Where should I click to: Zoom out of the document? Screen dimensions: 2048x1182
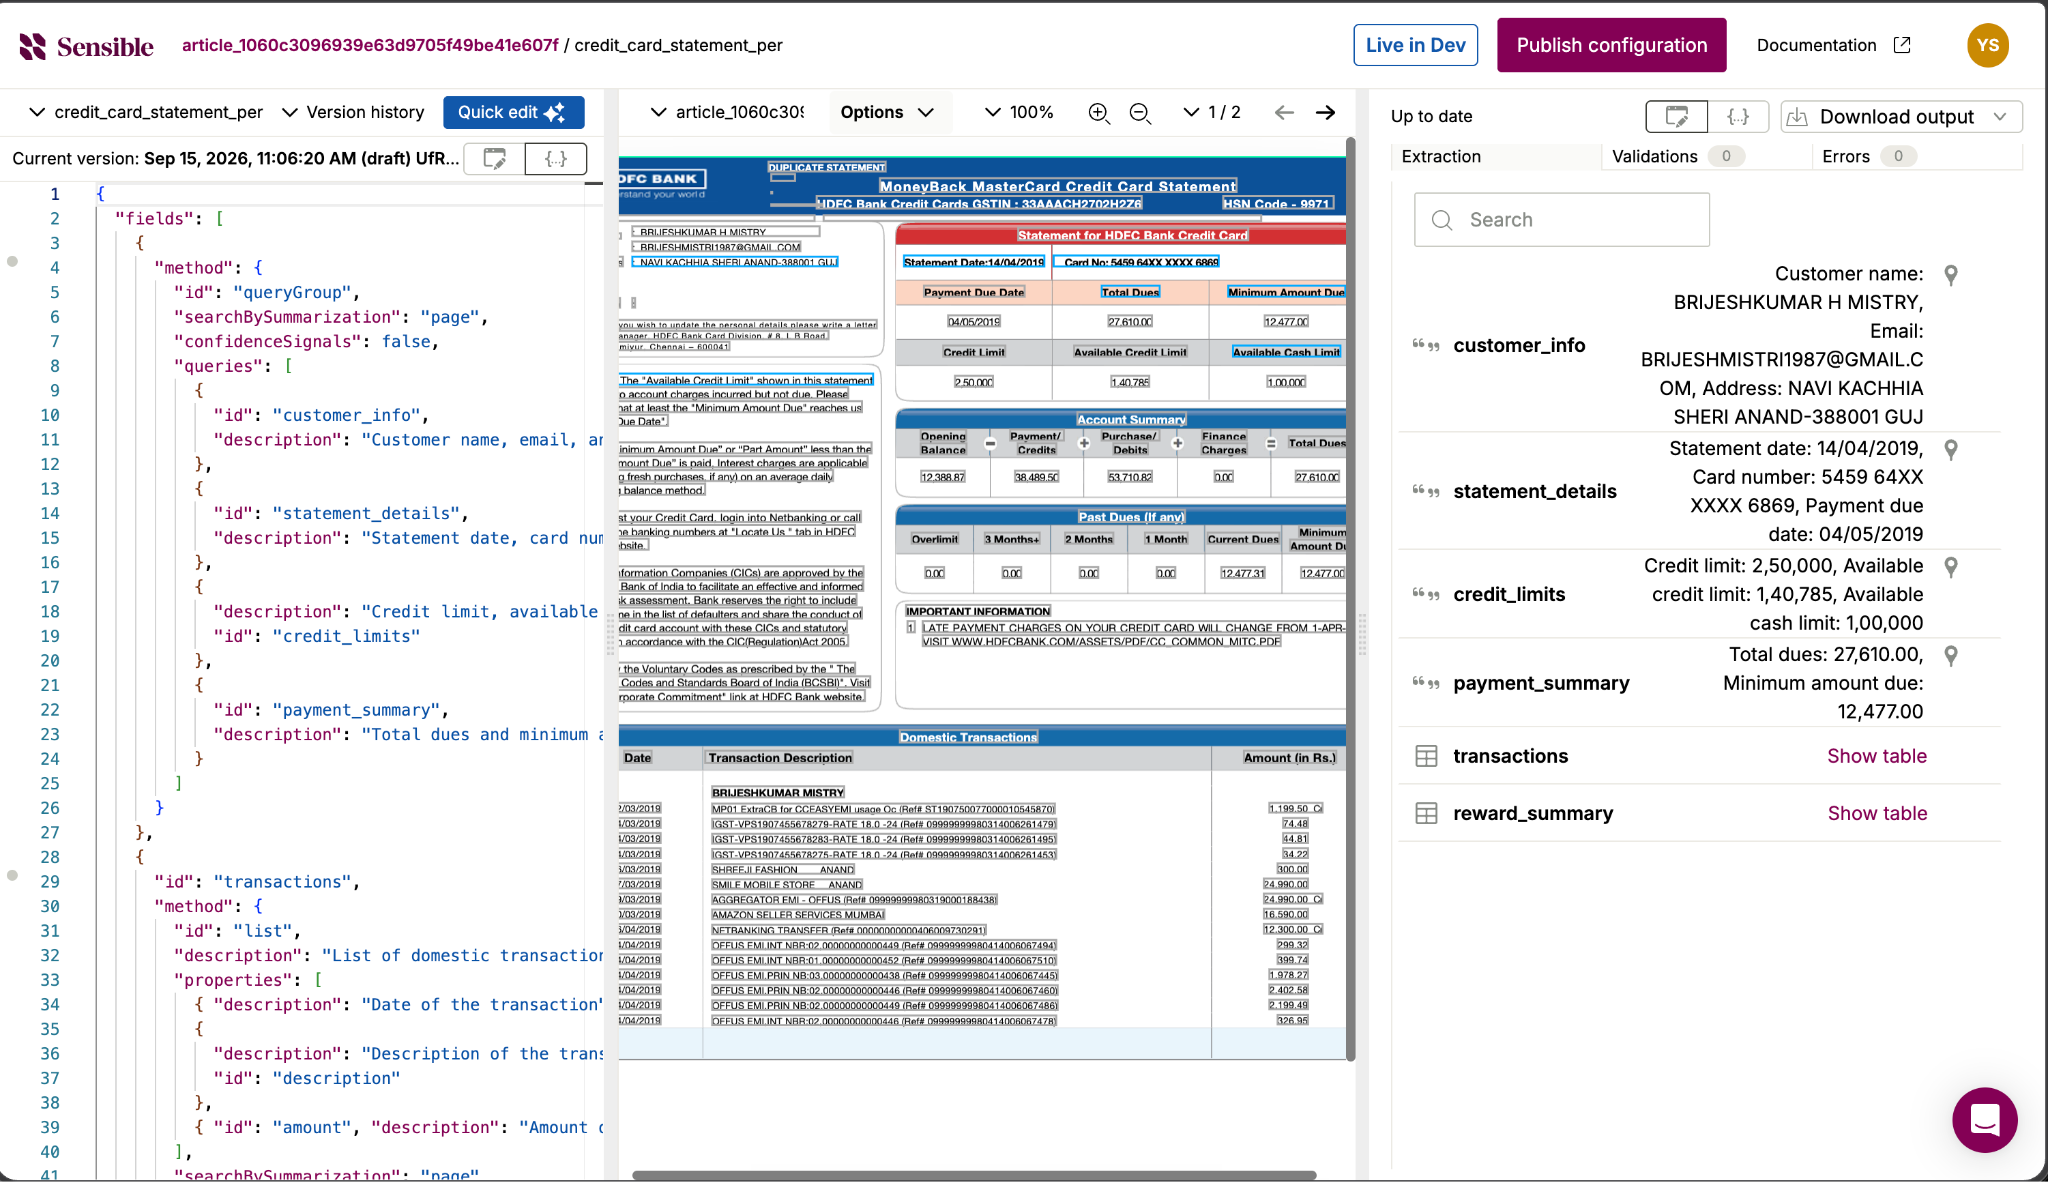click(1140, 113)
